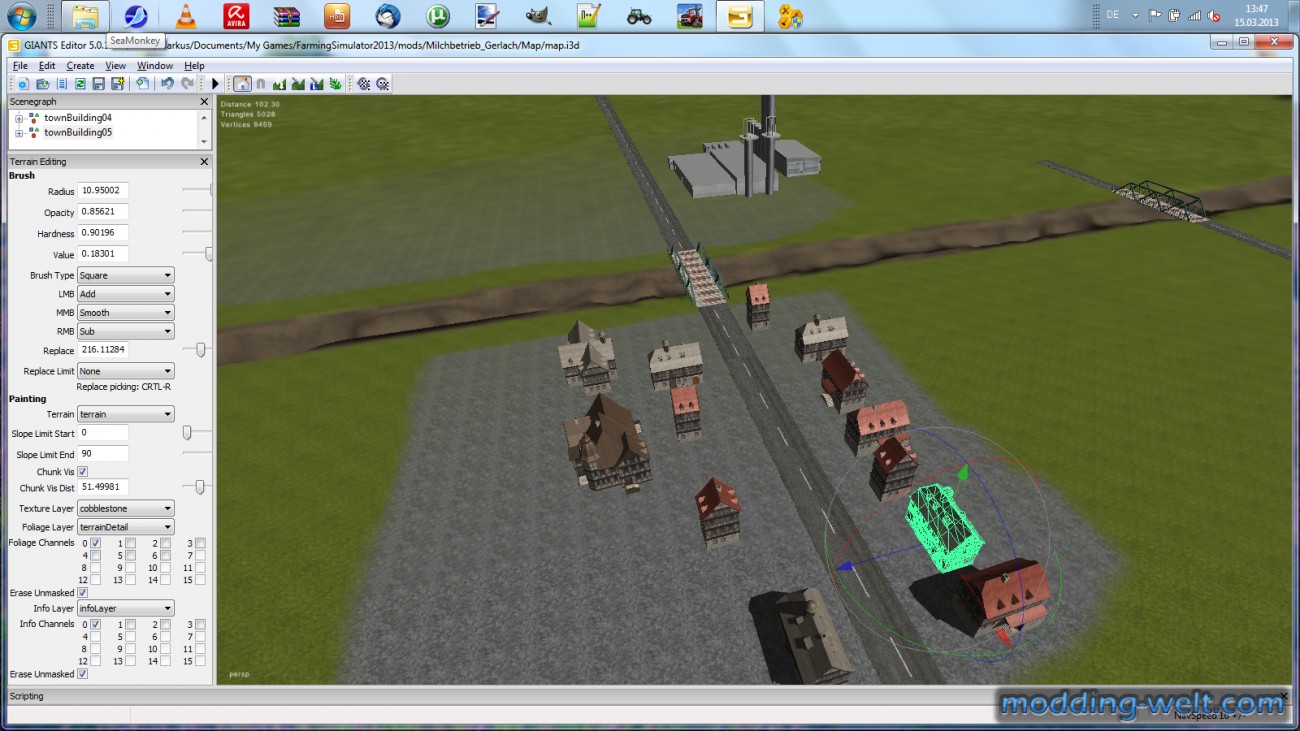This screenshot has width=1300, height=731.
Task: Open the View menu
Action: click(x=116, y=66)
